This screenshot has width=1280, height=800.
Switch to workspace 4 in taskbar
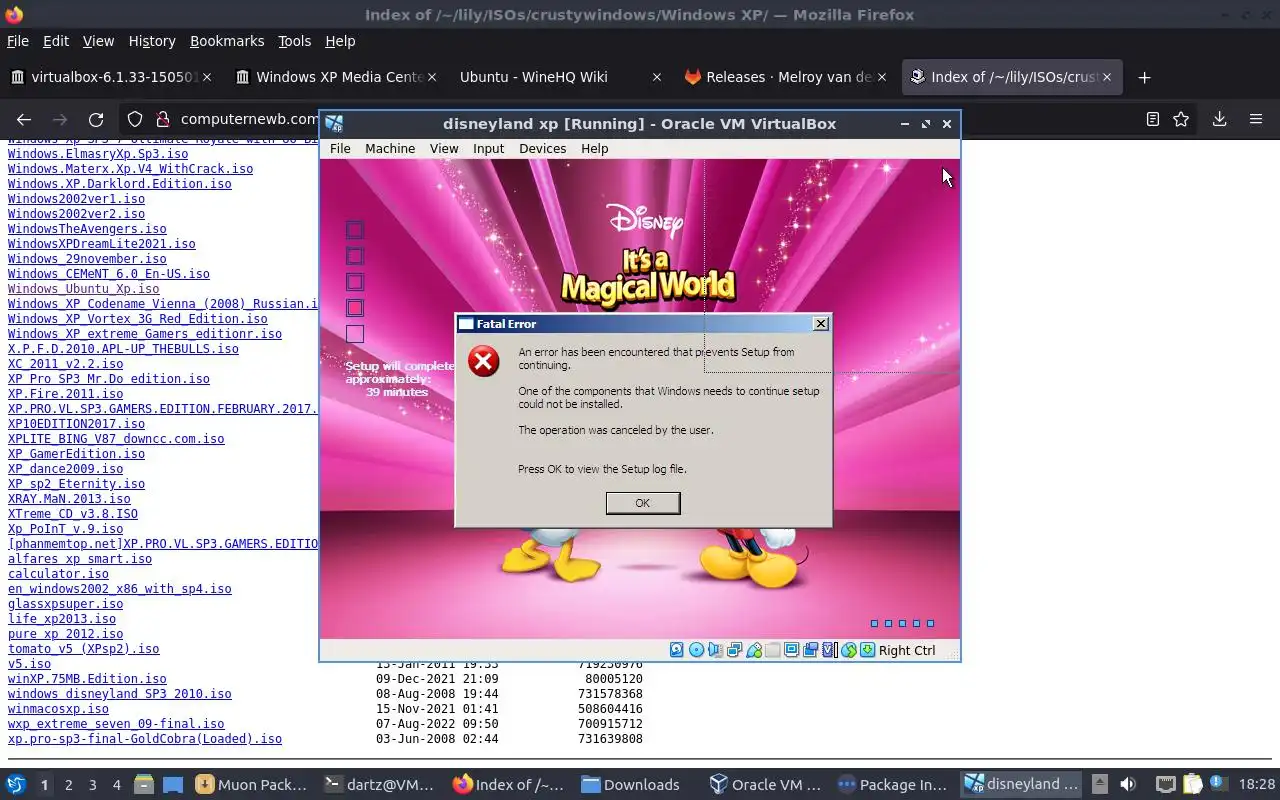tap(116, 785)
